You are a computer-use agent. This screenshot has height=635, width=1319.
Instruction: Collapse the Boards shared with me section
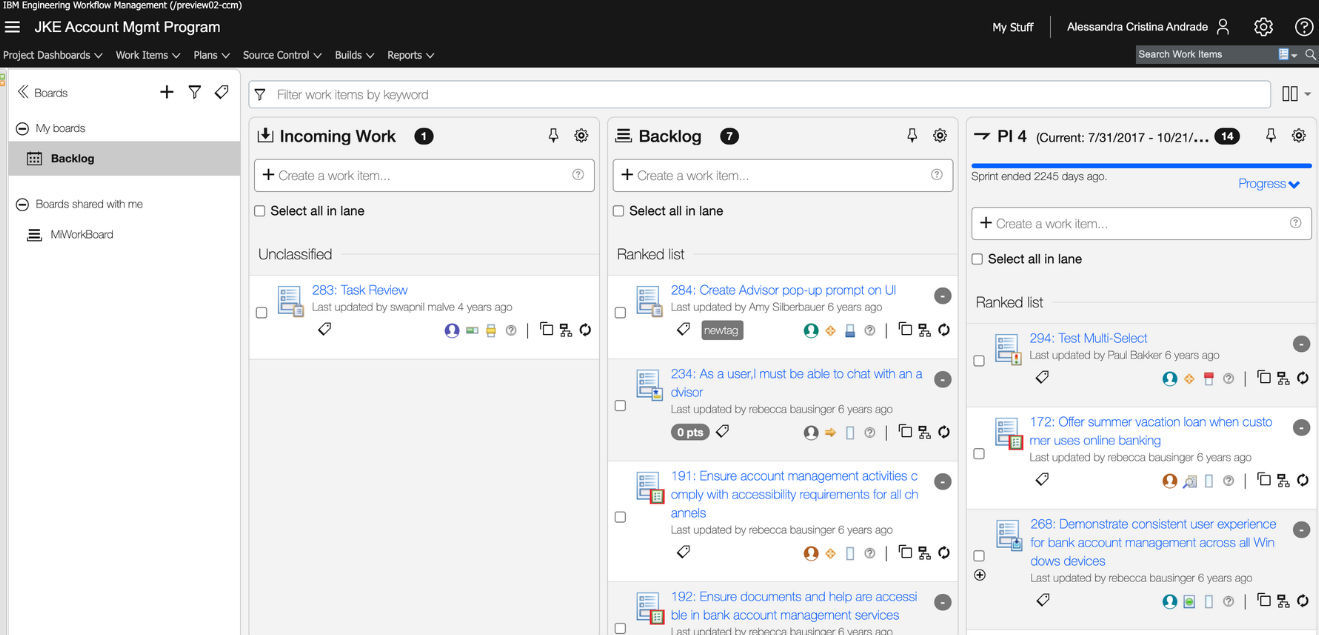(21, 204)
